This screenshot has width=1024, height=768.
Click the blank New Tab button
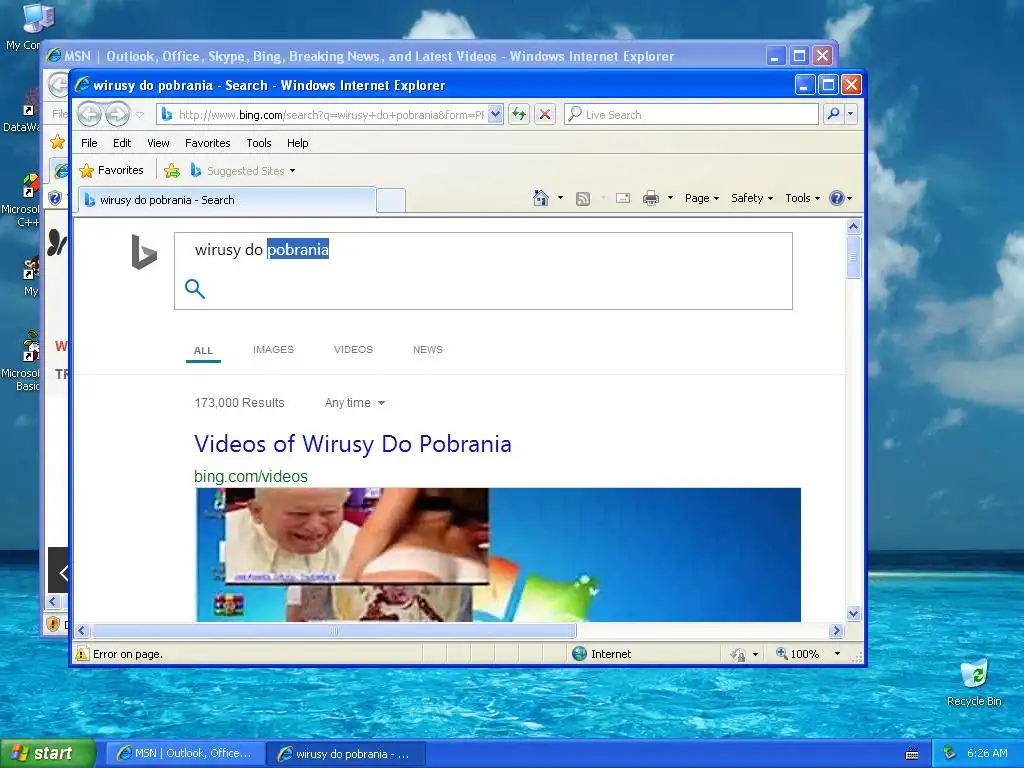pos(391,200)
